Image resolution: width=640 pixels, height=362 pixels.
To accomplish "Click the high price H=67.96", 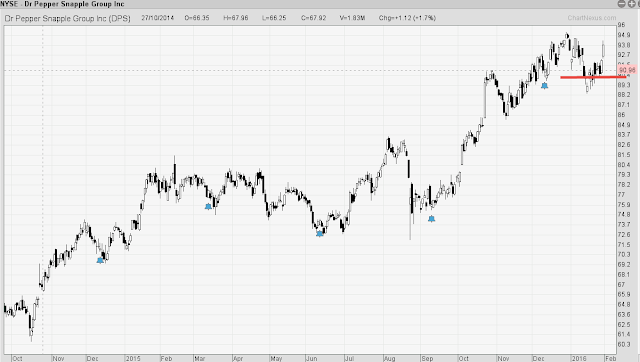I will click(236, 18).
